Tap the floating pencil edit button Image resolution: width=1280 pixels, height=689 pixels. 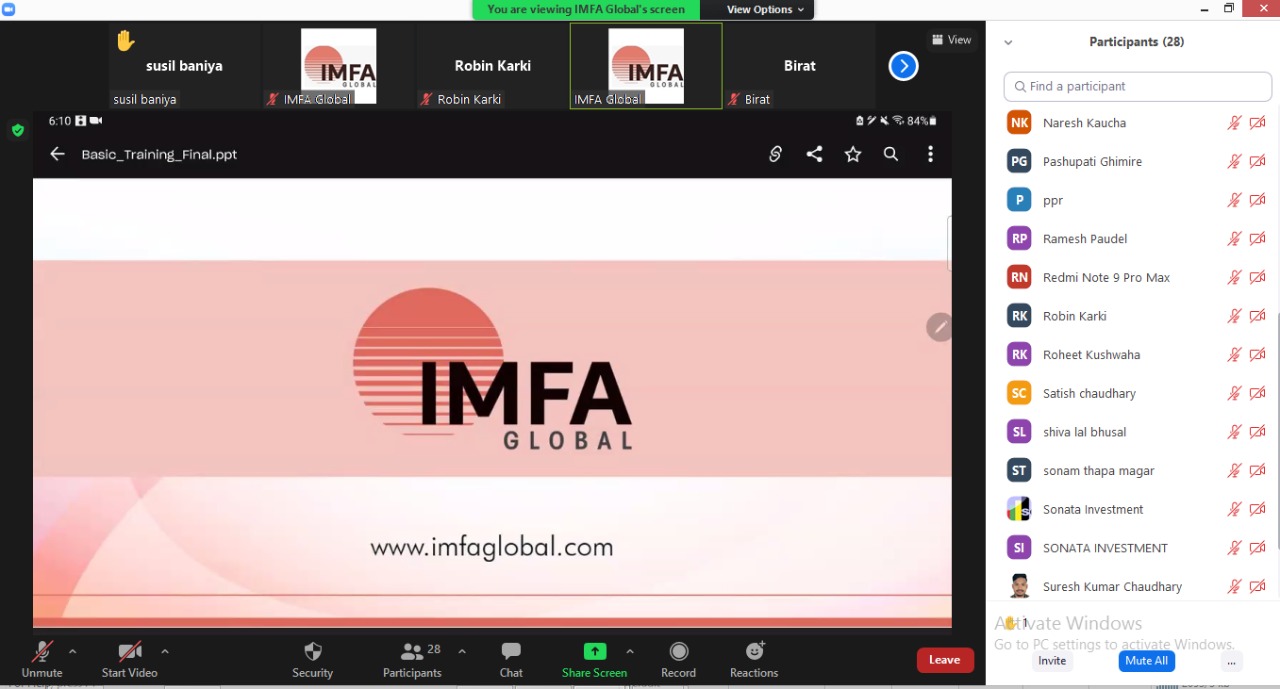[939, 327]
